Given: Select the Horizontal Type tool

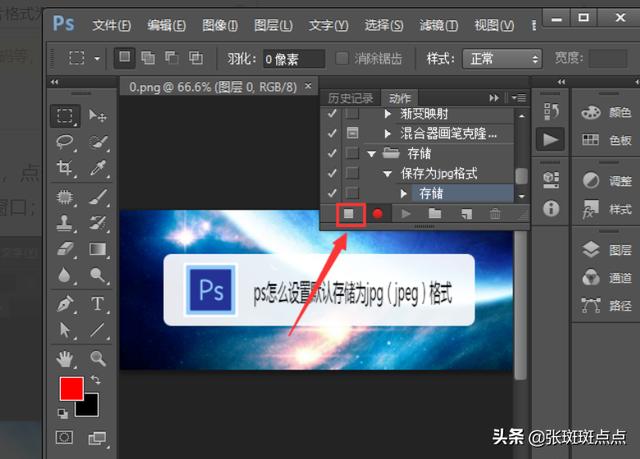Looking at the screenshot, I should 98,303.
